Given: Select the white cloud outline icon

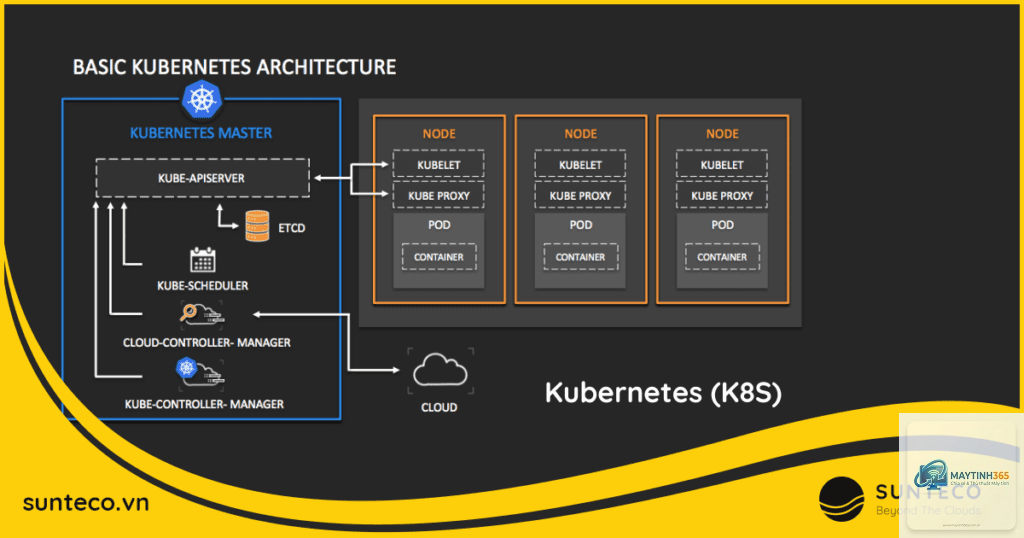Looking at the screenshot, I should (440, 371).
